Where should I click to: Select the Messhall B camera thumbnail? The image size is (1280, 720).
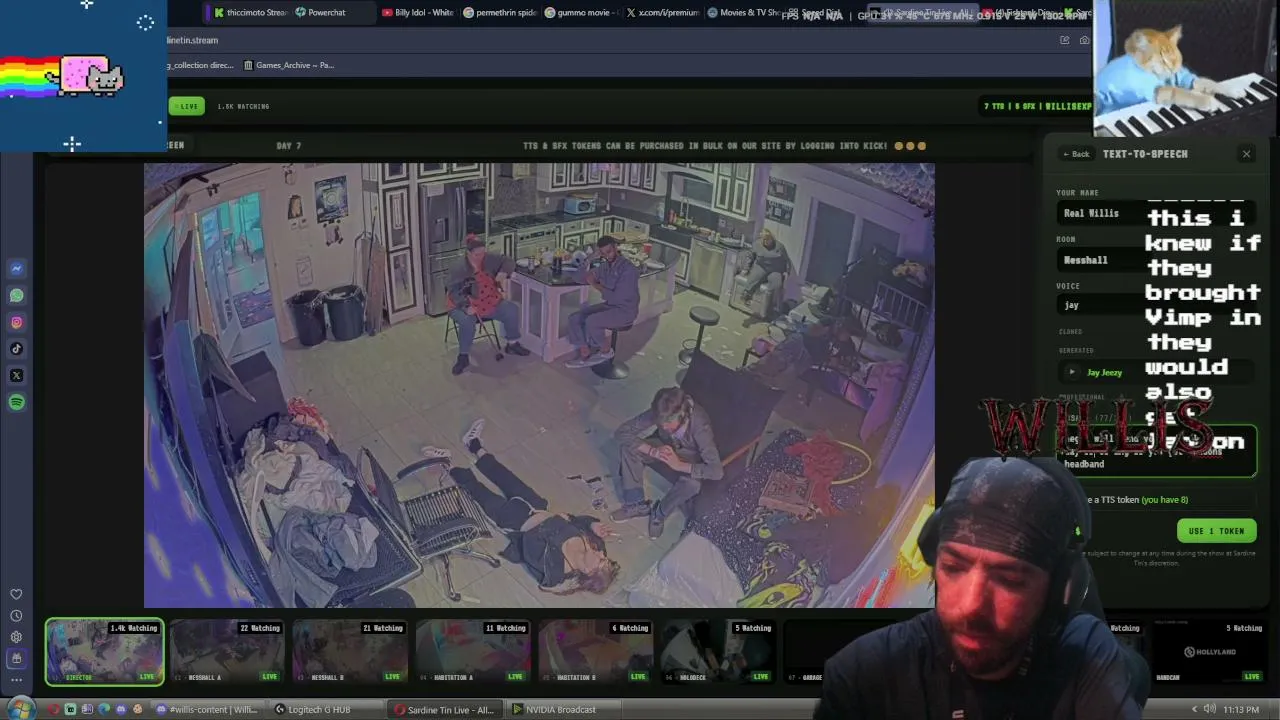point(350,652)
